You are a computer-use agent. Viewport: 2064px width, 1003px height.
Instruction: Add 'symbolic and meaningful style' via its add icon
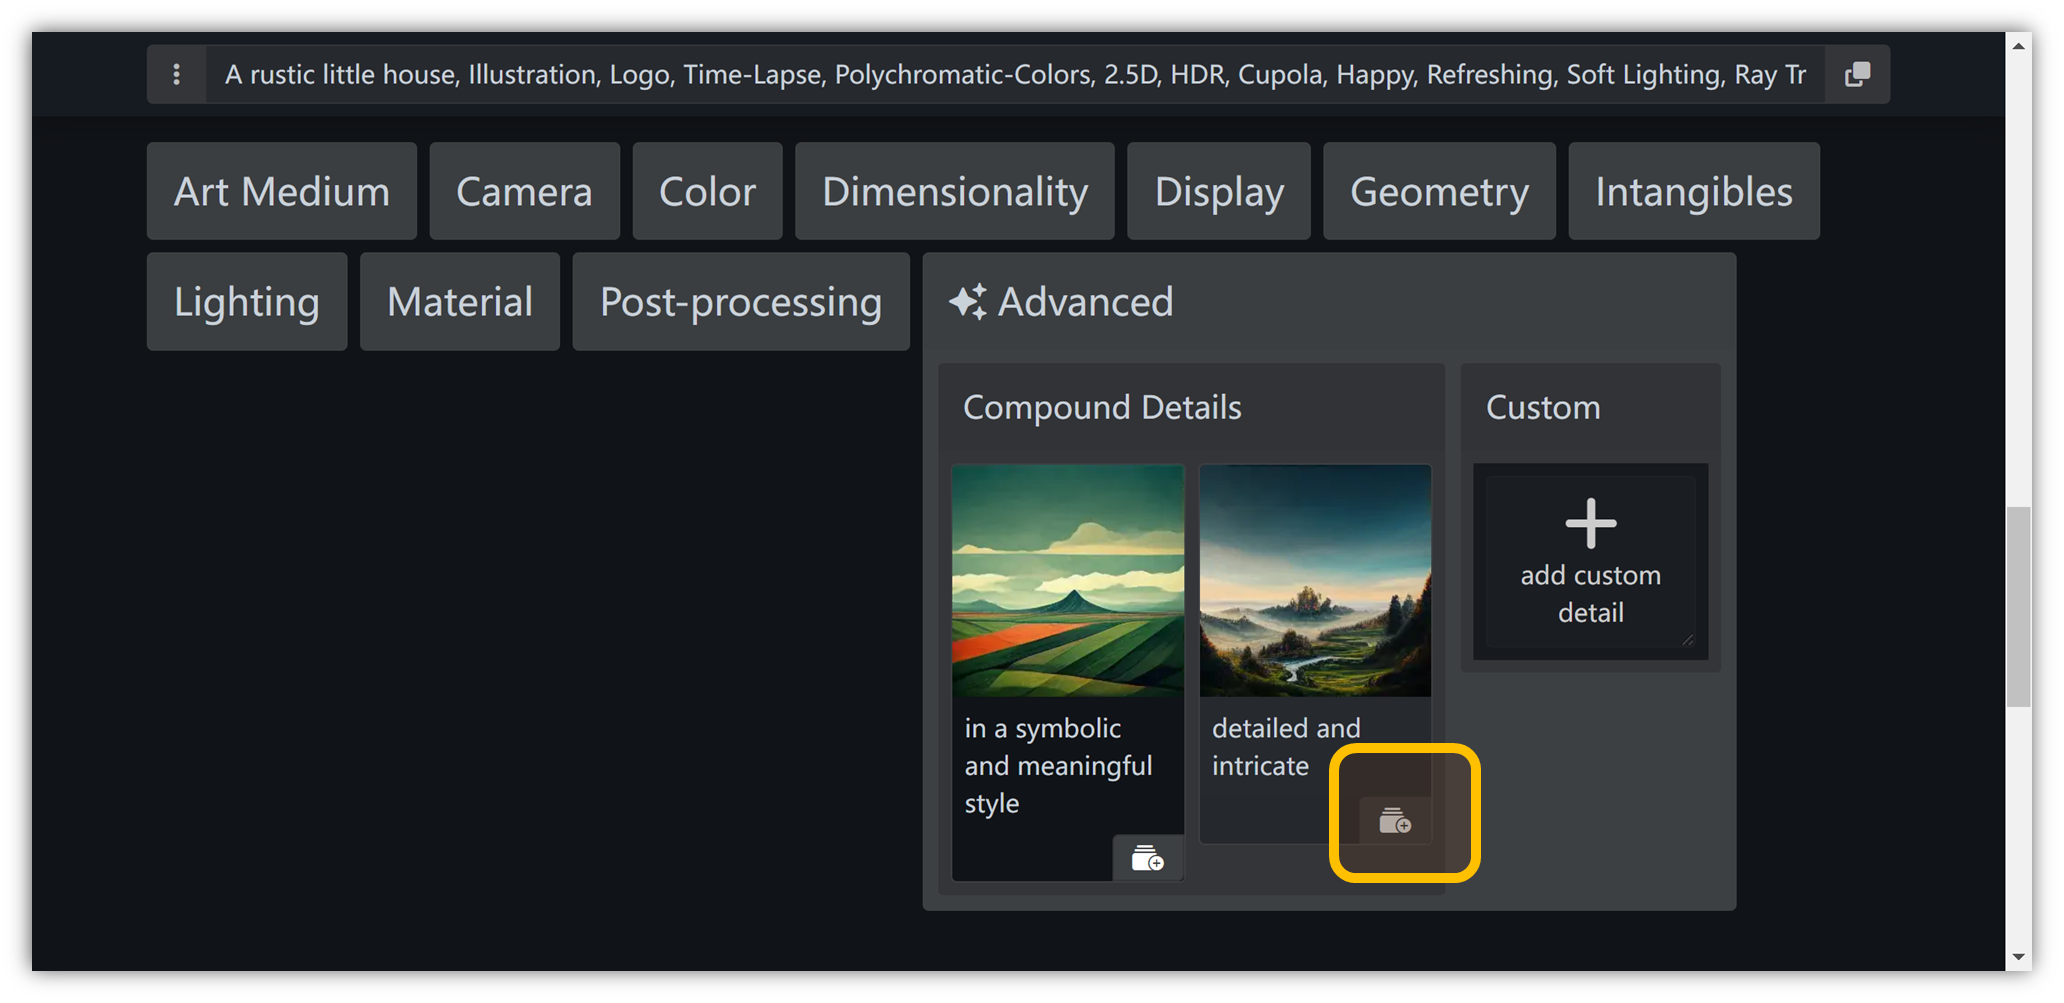click(x=1147, y=858)
